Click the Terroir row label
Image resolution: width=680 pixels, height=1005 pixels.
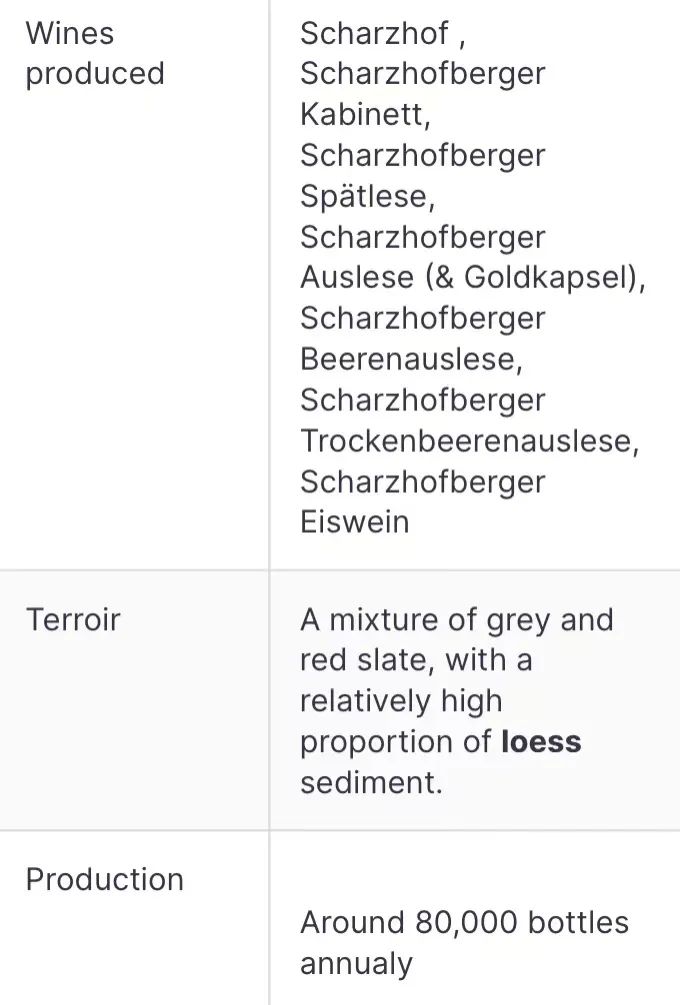72,619
